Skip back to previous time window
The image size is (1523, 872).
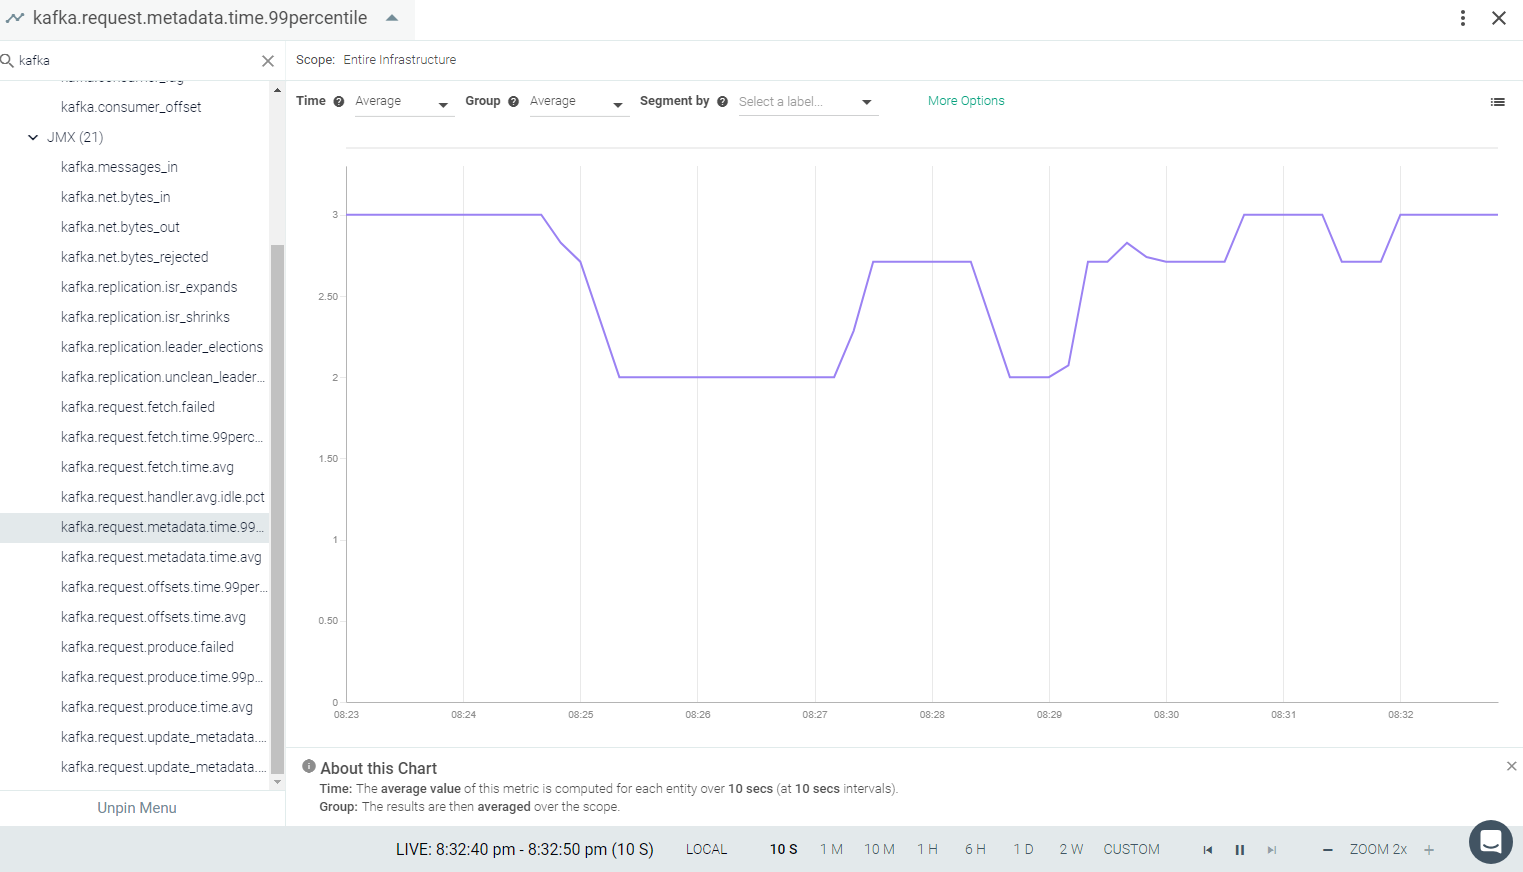point(1208,850)
